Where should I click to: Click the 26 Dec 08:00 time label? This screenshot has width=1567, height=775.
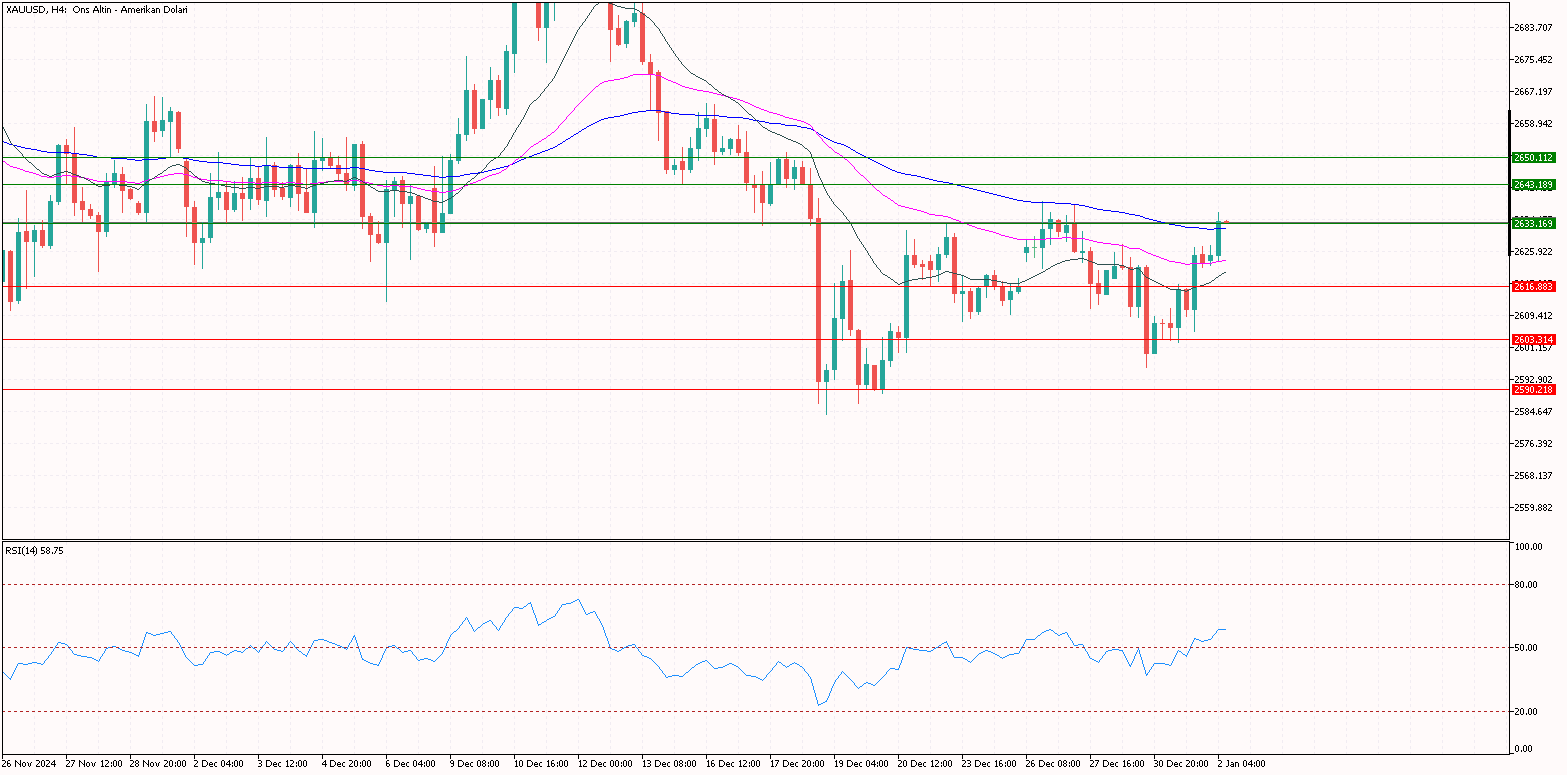click(1051, 765)
